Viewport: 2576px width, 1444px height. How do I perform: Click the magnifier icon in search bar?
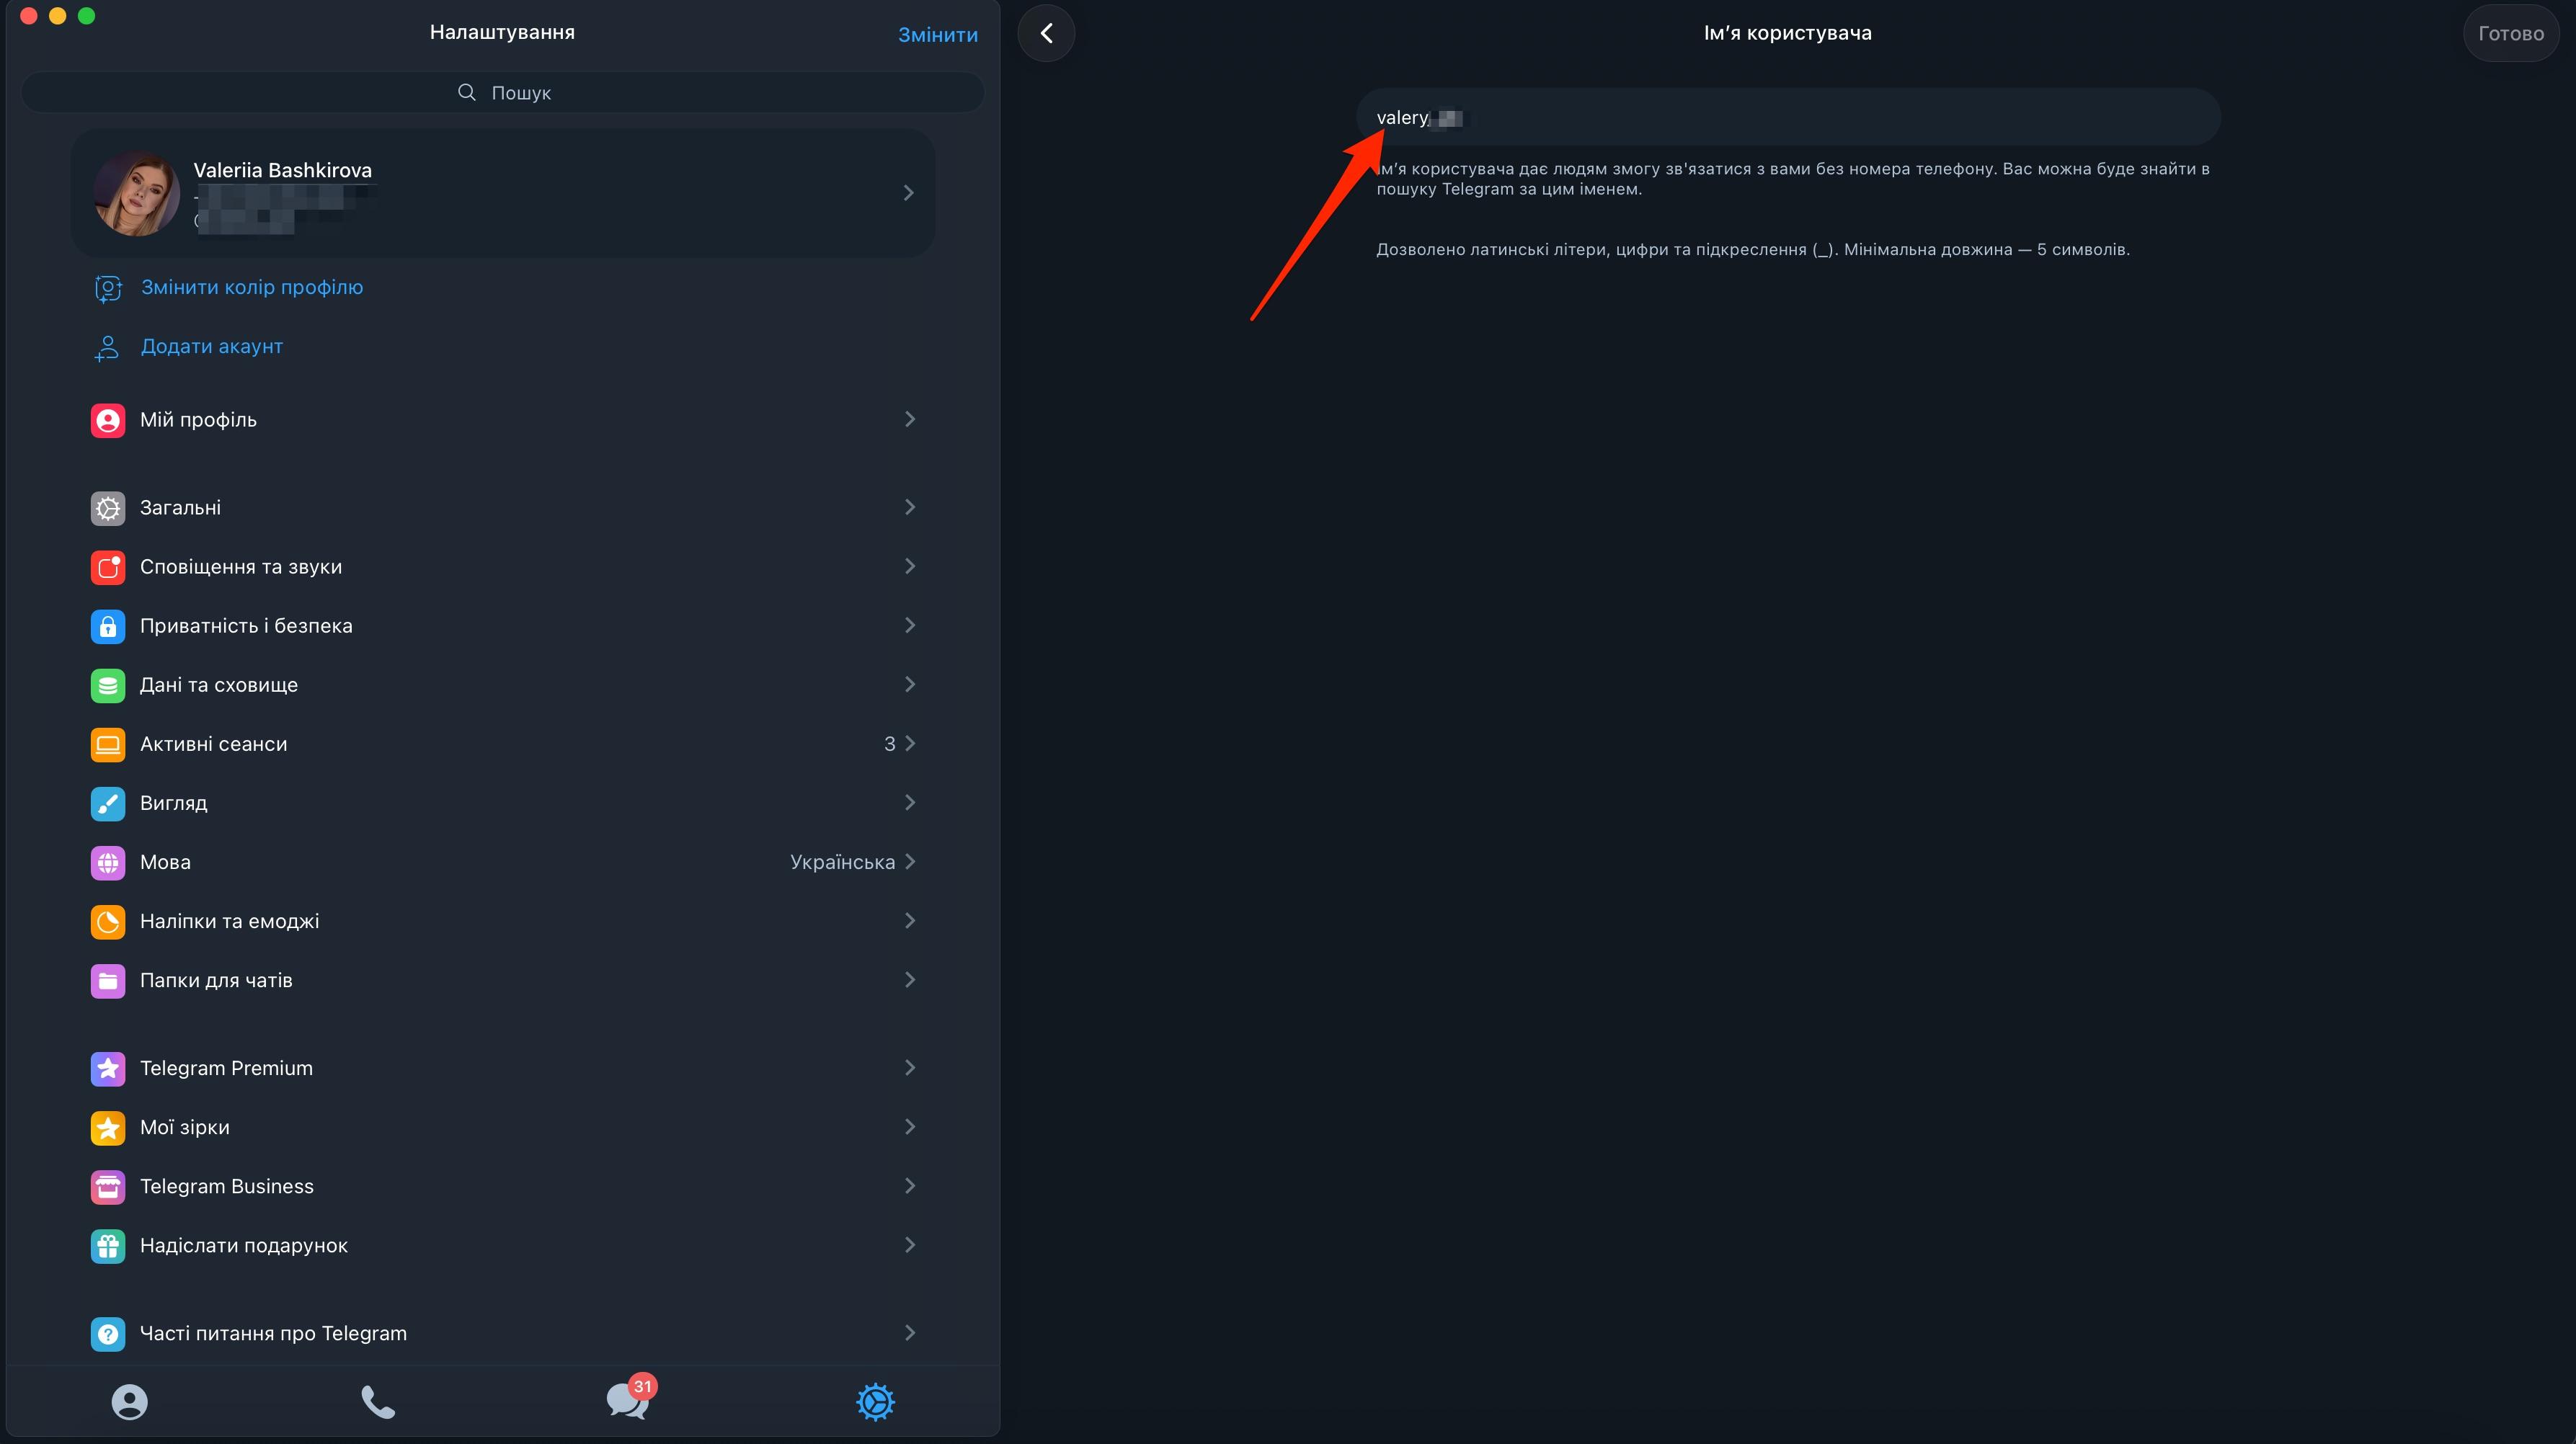point(466,92)
